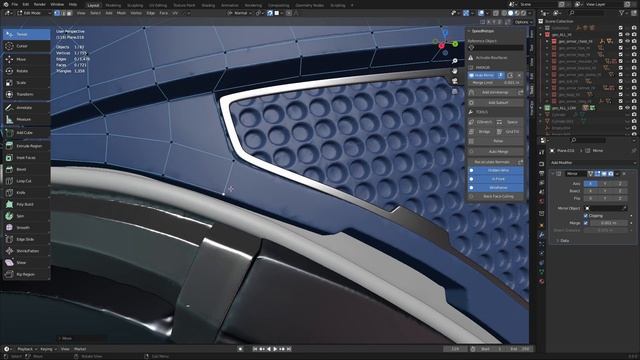Screen dimensions: 640x360
Task: Toggle the Merge checkbox in Mirror modifier
Action: (x=586, y=223)
